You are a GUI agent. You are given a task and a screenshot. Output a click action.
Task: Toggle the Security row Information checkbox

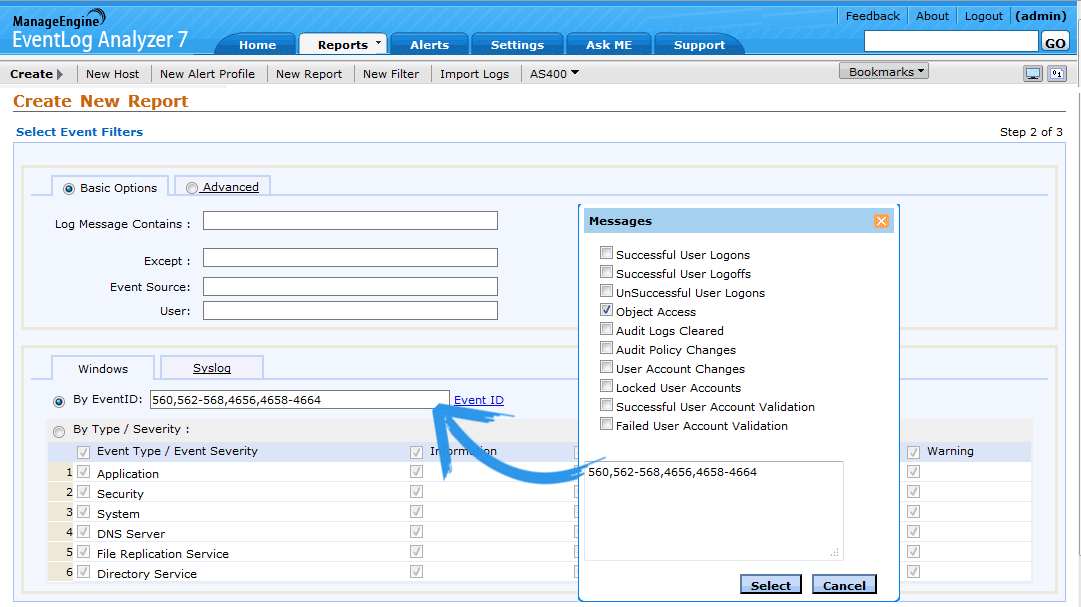416,492
